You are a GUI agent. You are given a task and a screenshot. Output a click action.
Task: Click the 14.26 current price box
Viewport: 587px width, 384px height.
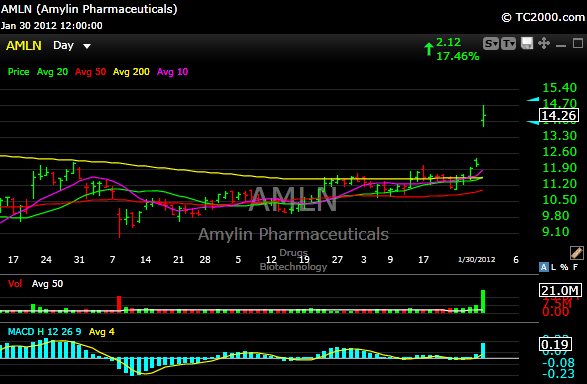(x=559, y=115)
